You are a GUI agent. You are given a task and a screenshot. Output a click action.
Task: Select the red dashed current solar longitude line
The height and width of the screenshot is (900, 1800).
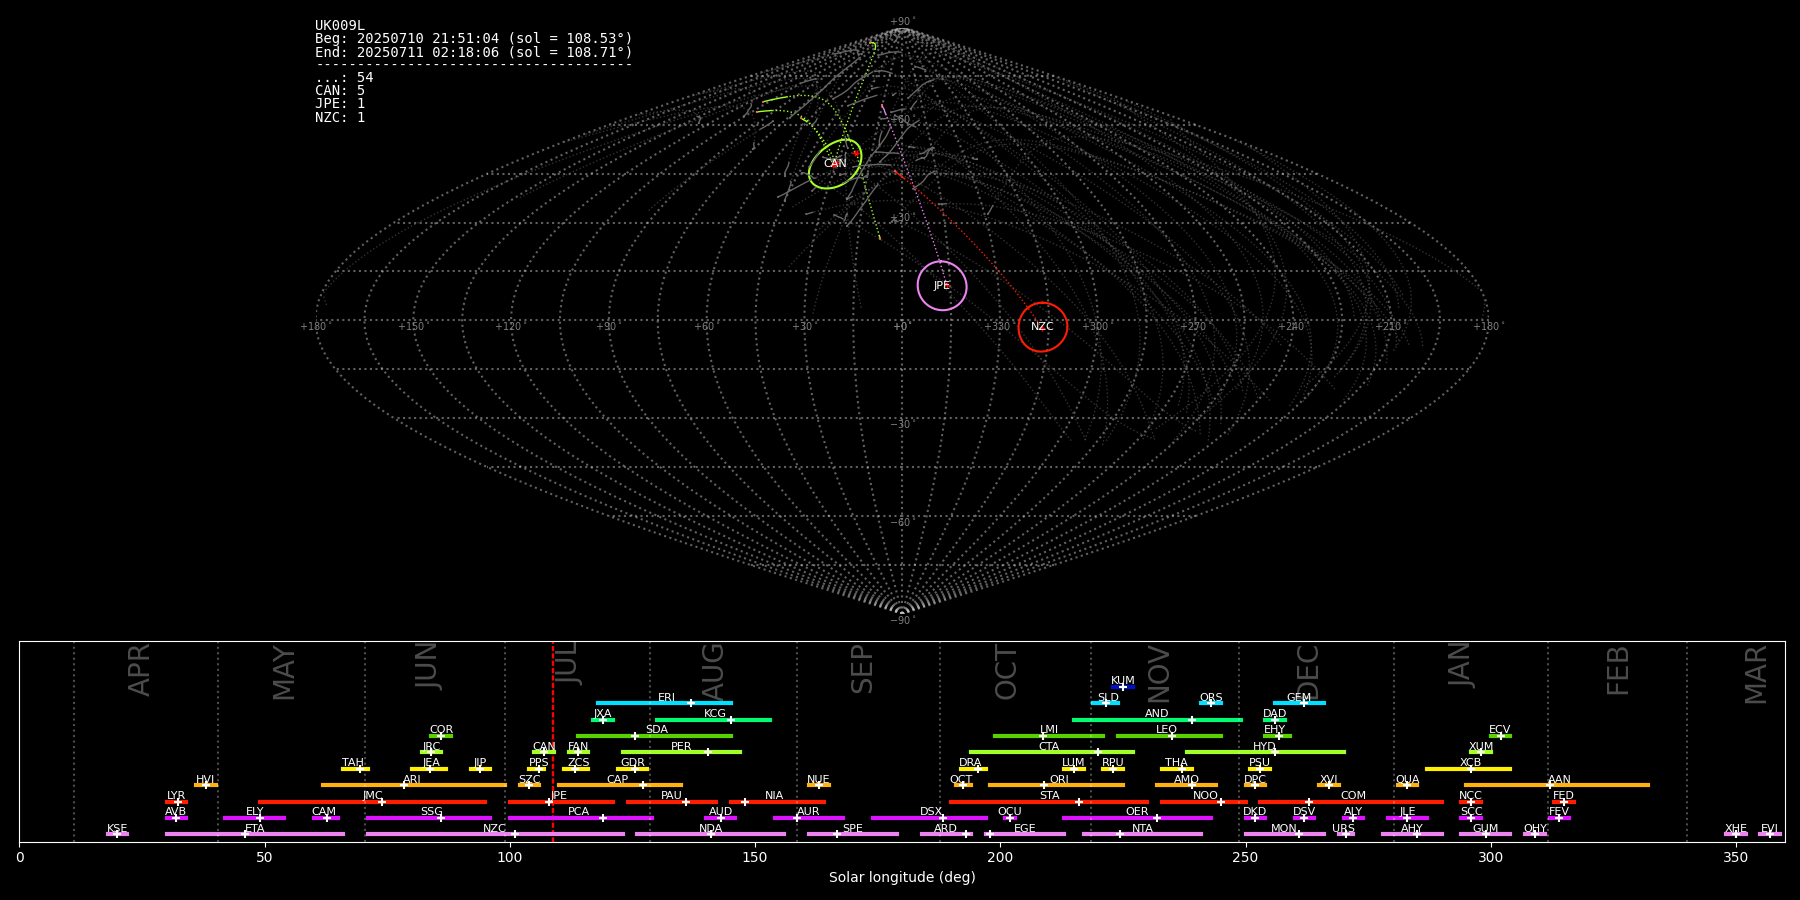click(x=553, y=741)
